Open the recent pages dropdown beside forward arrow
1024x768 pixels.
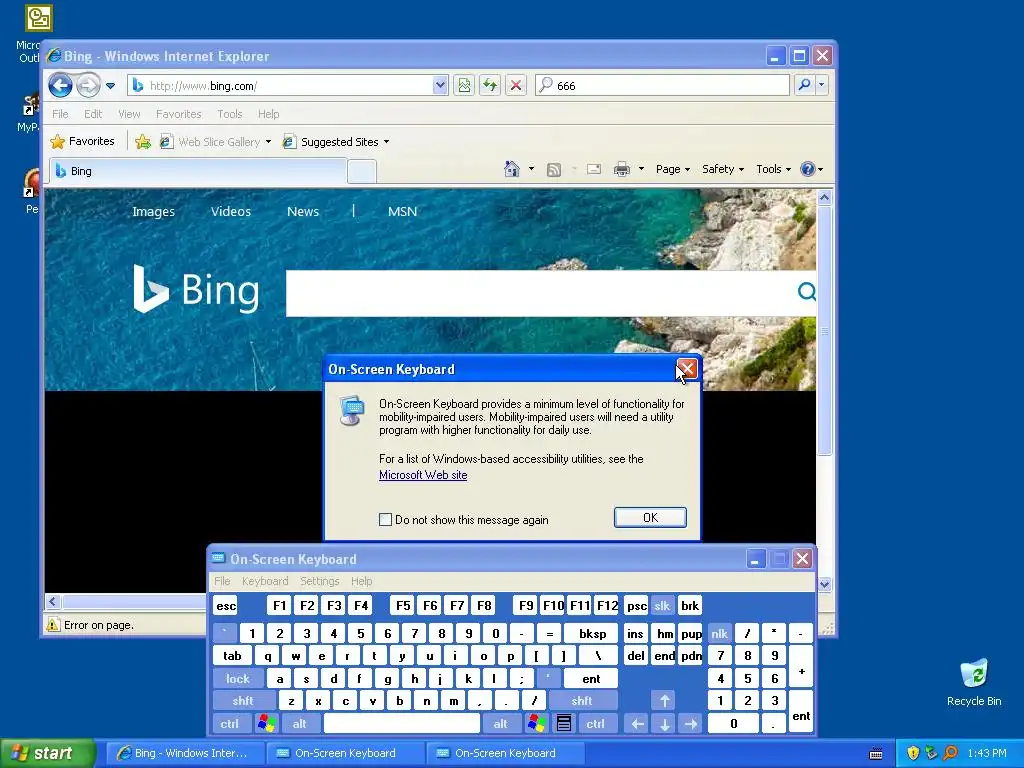pos(110,86)
